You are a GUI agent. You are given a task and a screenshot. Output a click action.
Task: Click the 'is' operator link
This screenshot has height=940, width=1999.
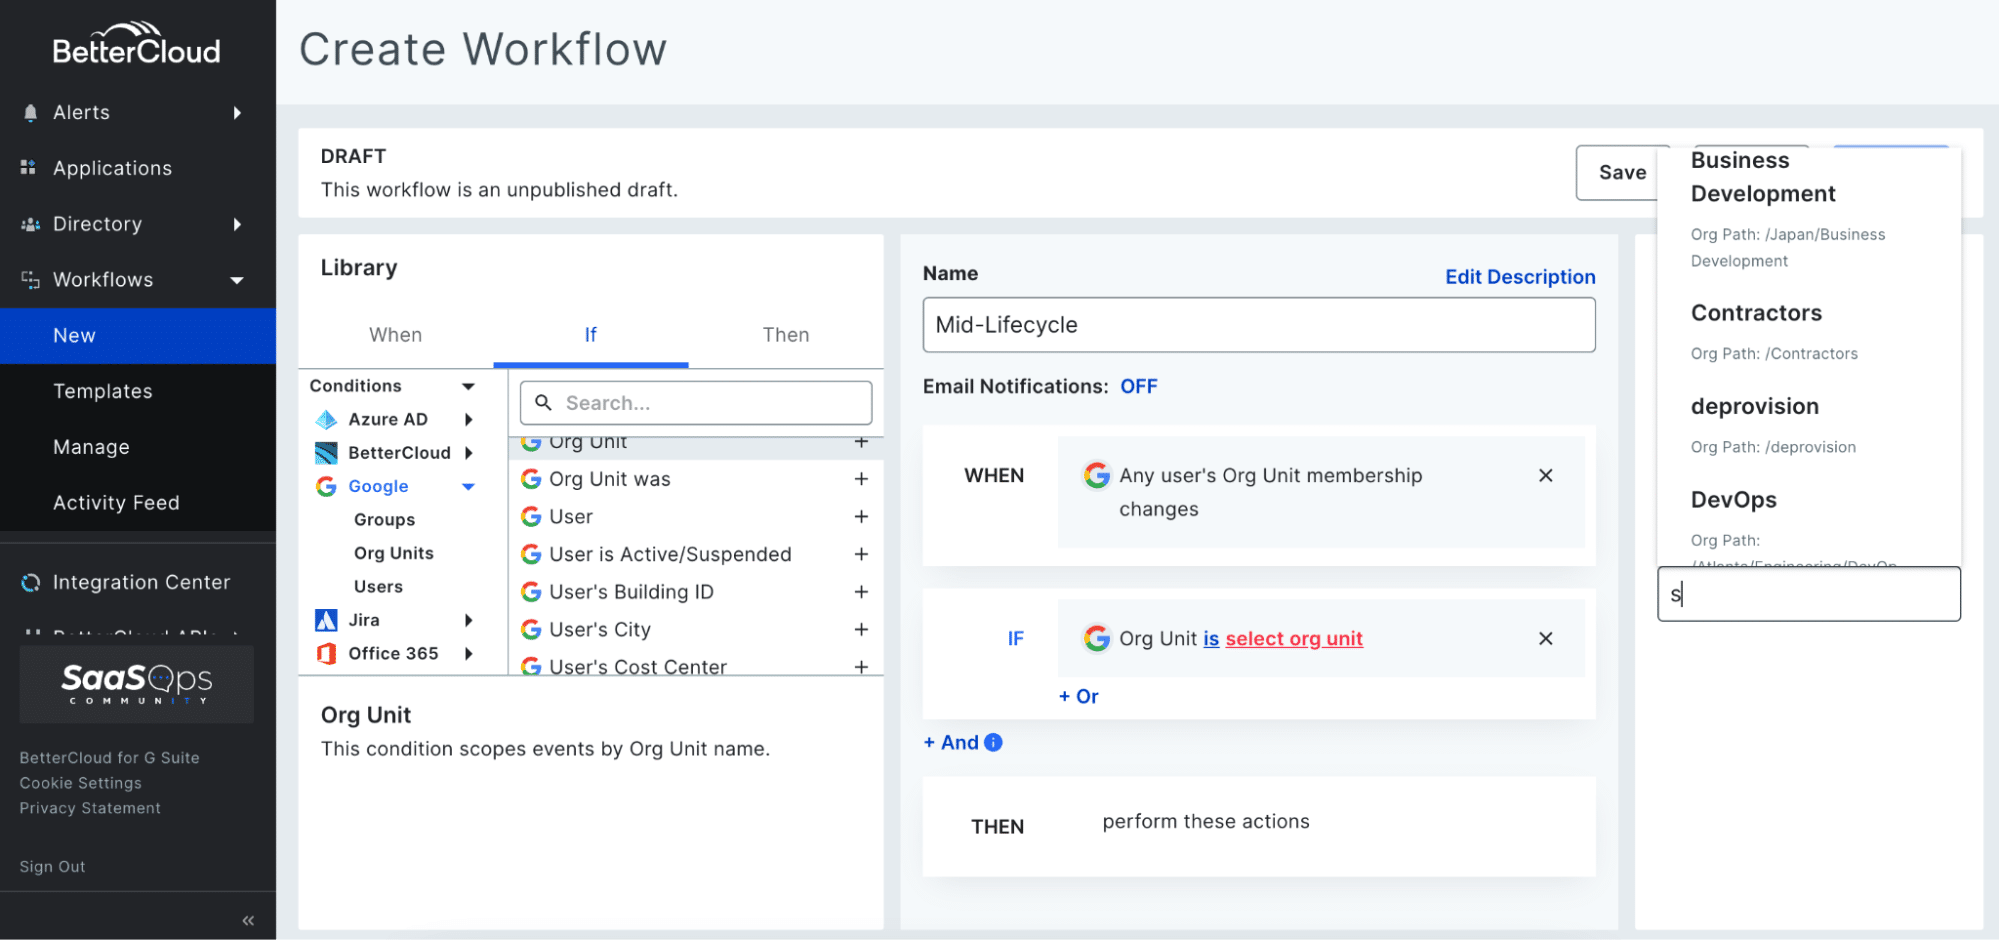click(x=1211, y=638)
